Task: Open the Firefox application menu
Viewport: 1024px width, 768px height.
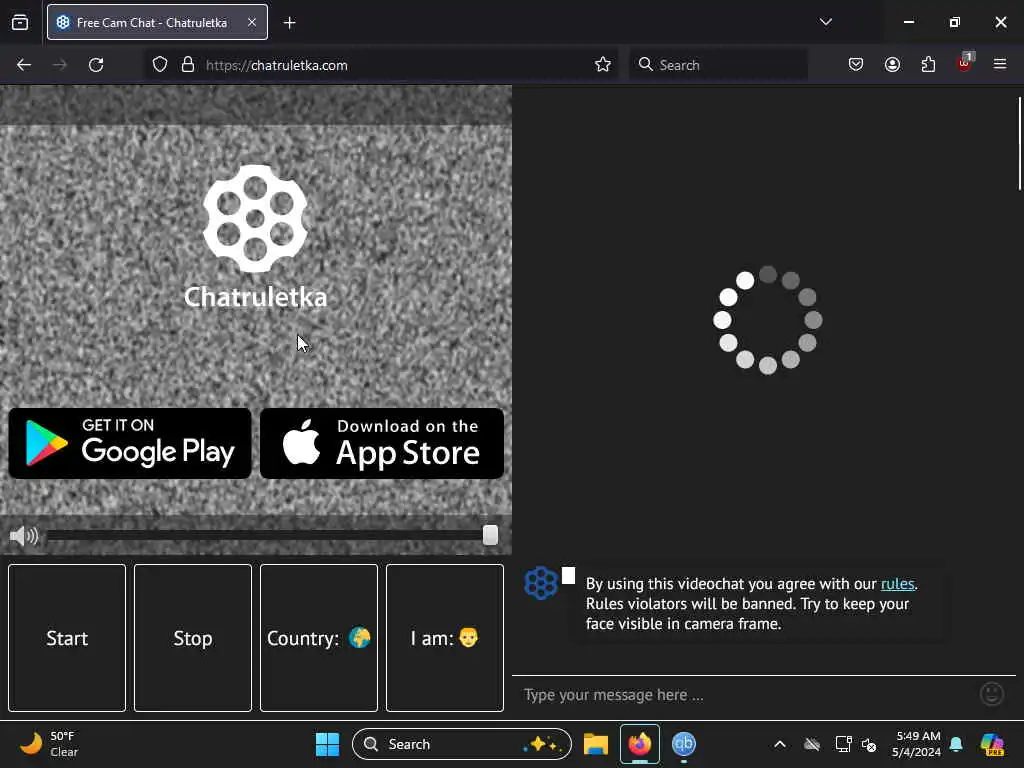Action: tap(1000, 64)
